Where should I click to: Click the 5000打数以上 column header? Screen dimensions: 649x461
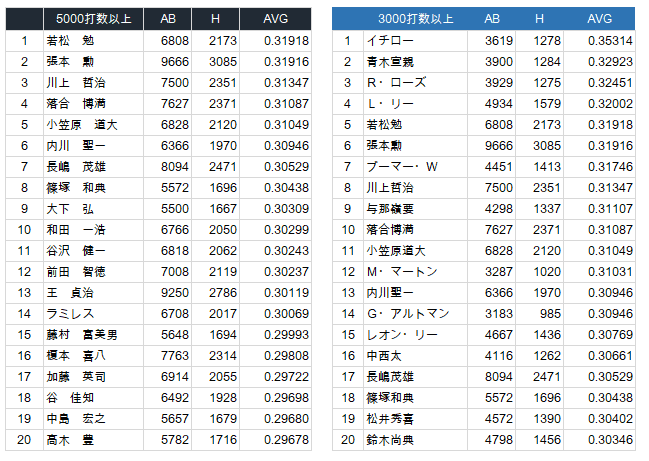[x=94, y=19]
